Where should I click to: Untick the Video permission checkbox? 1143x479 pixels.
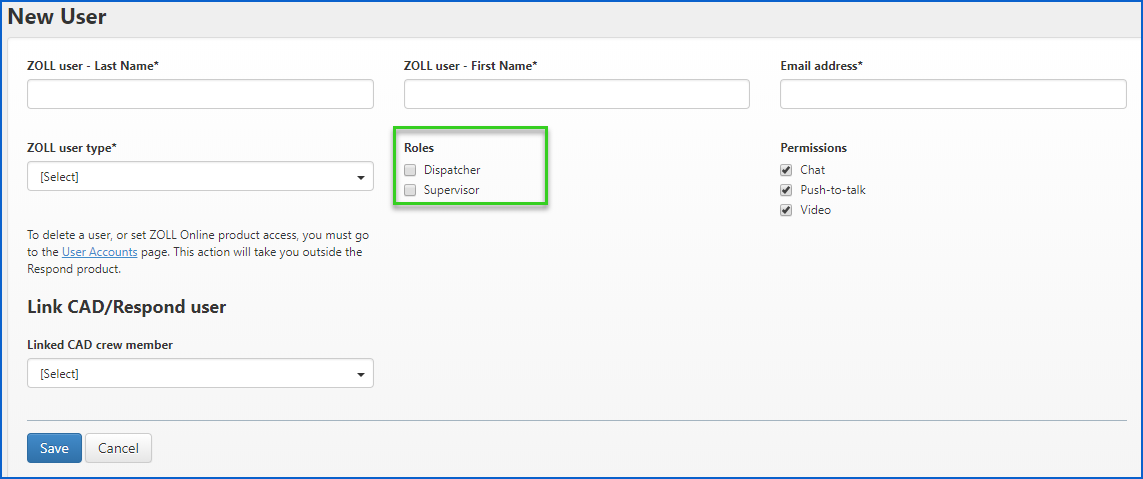coord(786,210)
